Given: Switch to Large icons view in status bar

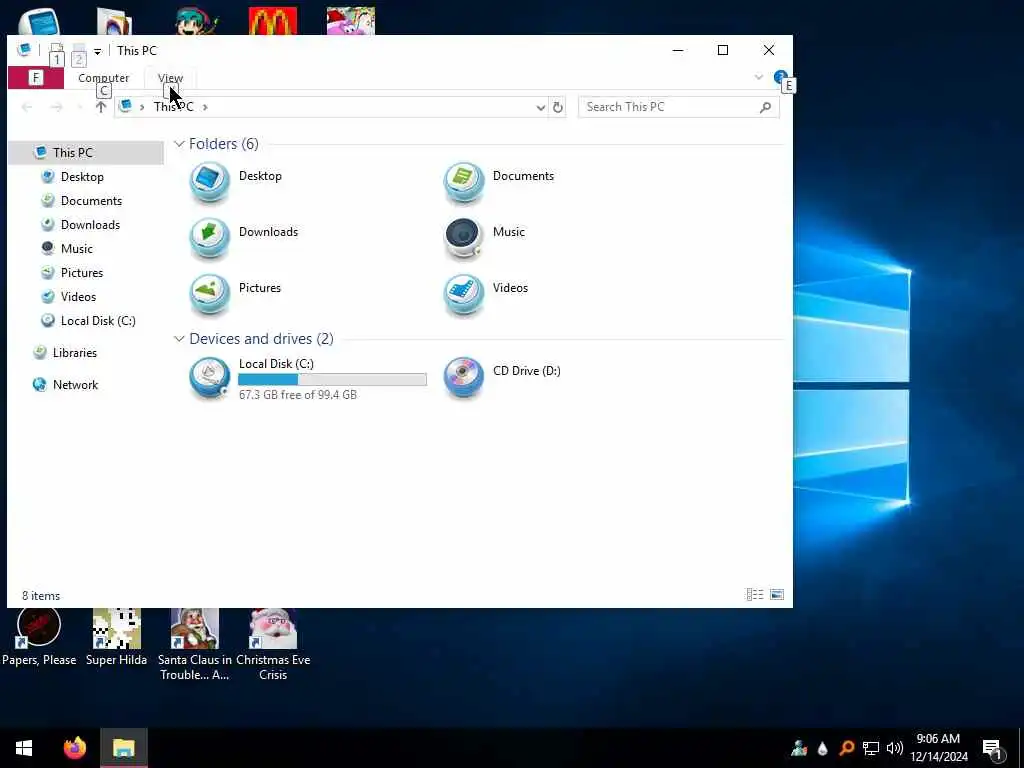Looking at the screenshot, I should [x=776, y=594].
